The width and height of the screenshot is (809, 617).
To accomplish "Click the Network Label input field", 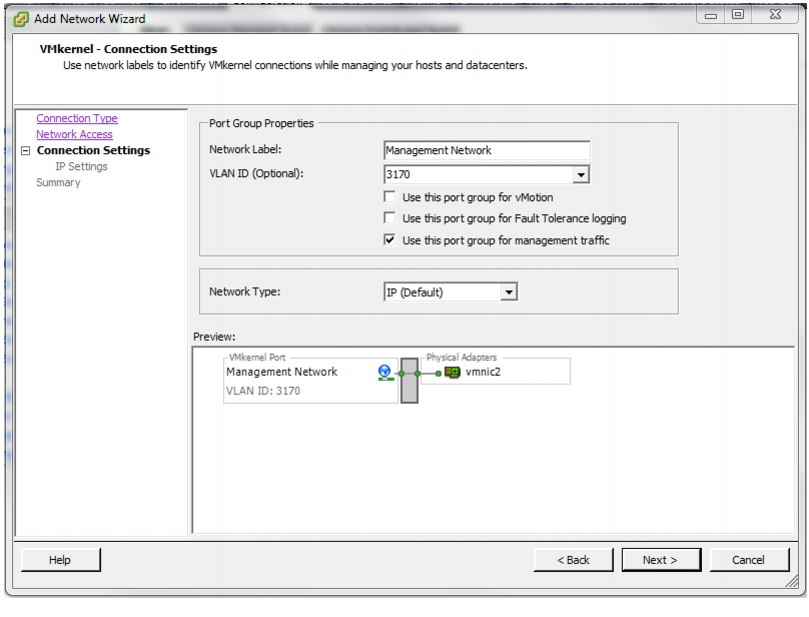I will 487,150.
